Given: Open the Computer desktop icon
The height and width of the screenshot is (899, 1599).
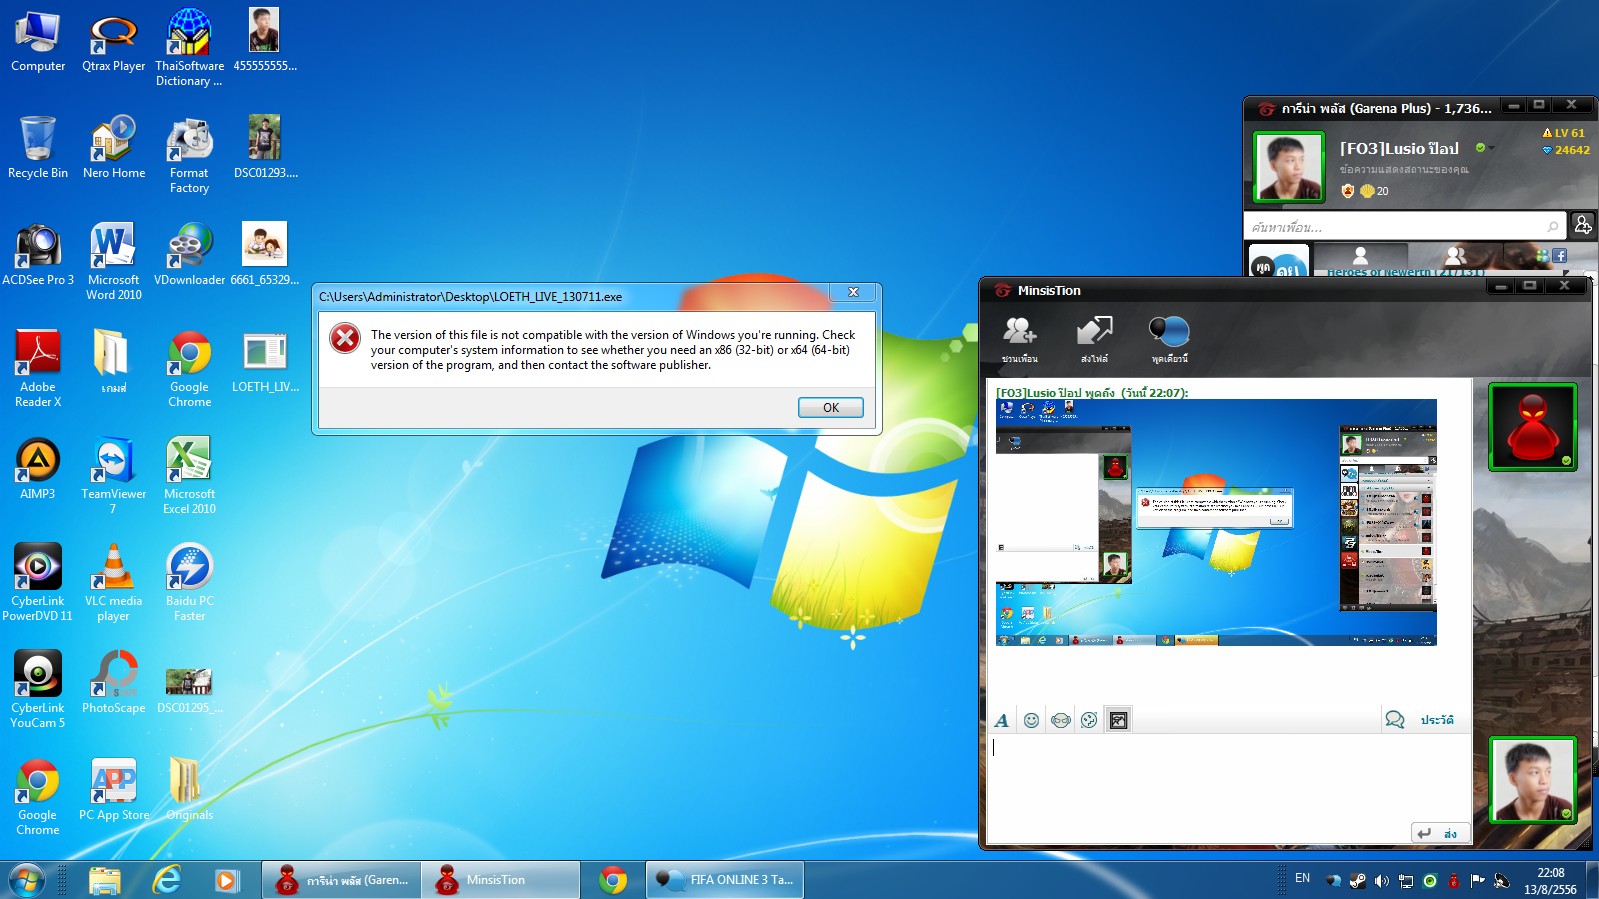Looking at the screenshot, I should (38, 41).
